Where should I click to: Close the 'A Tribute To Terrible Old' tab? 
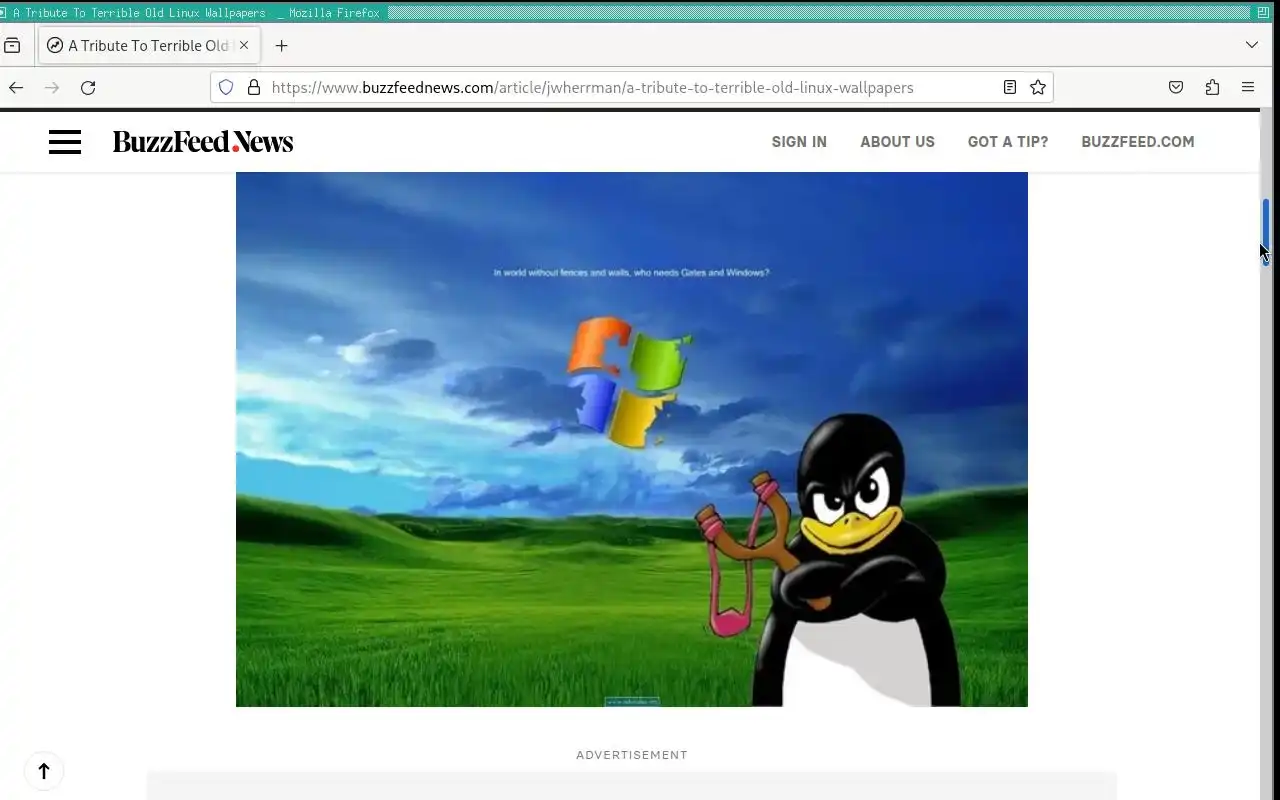point(244,45)
